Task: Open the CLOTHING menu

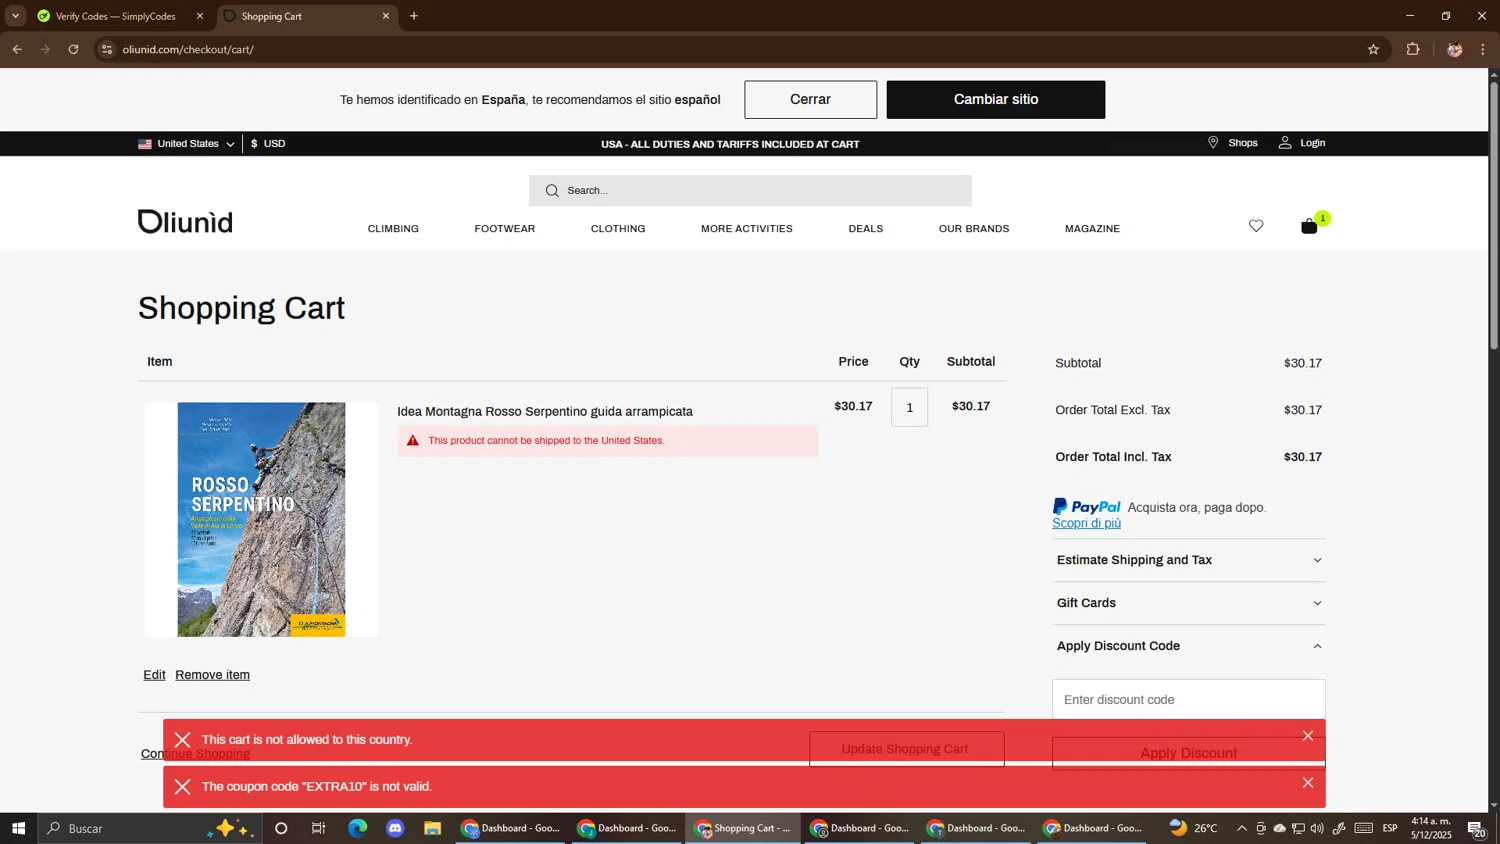Action: pyautogui.click(x=618, y=229)
